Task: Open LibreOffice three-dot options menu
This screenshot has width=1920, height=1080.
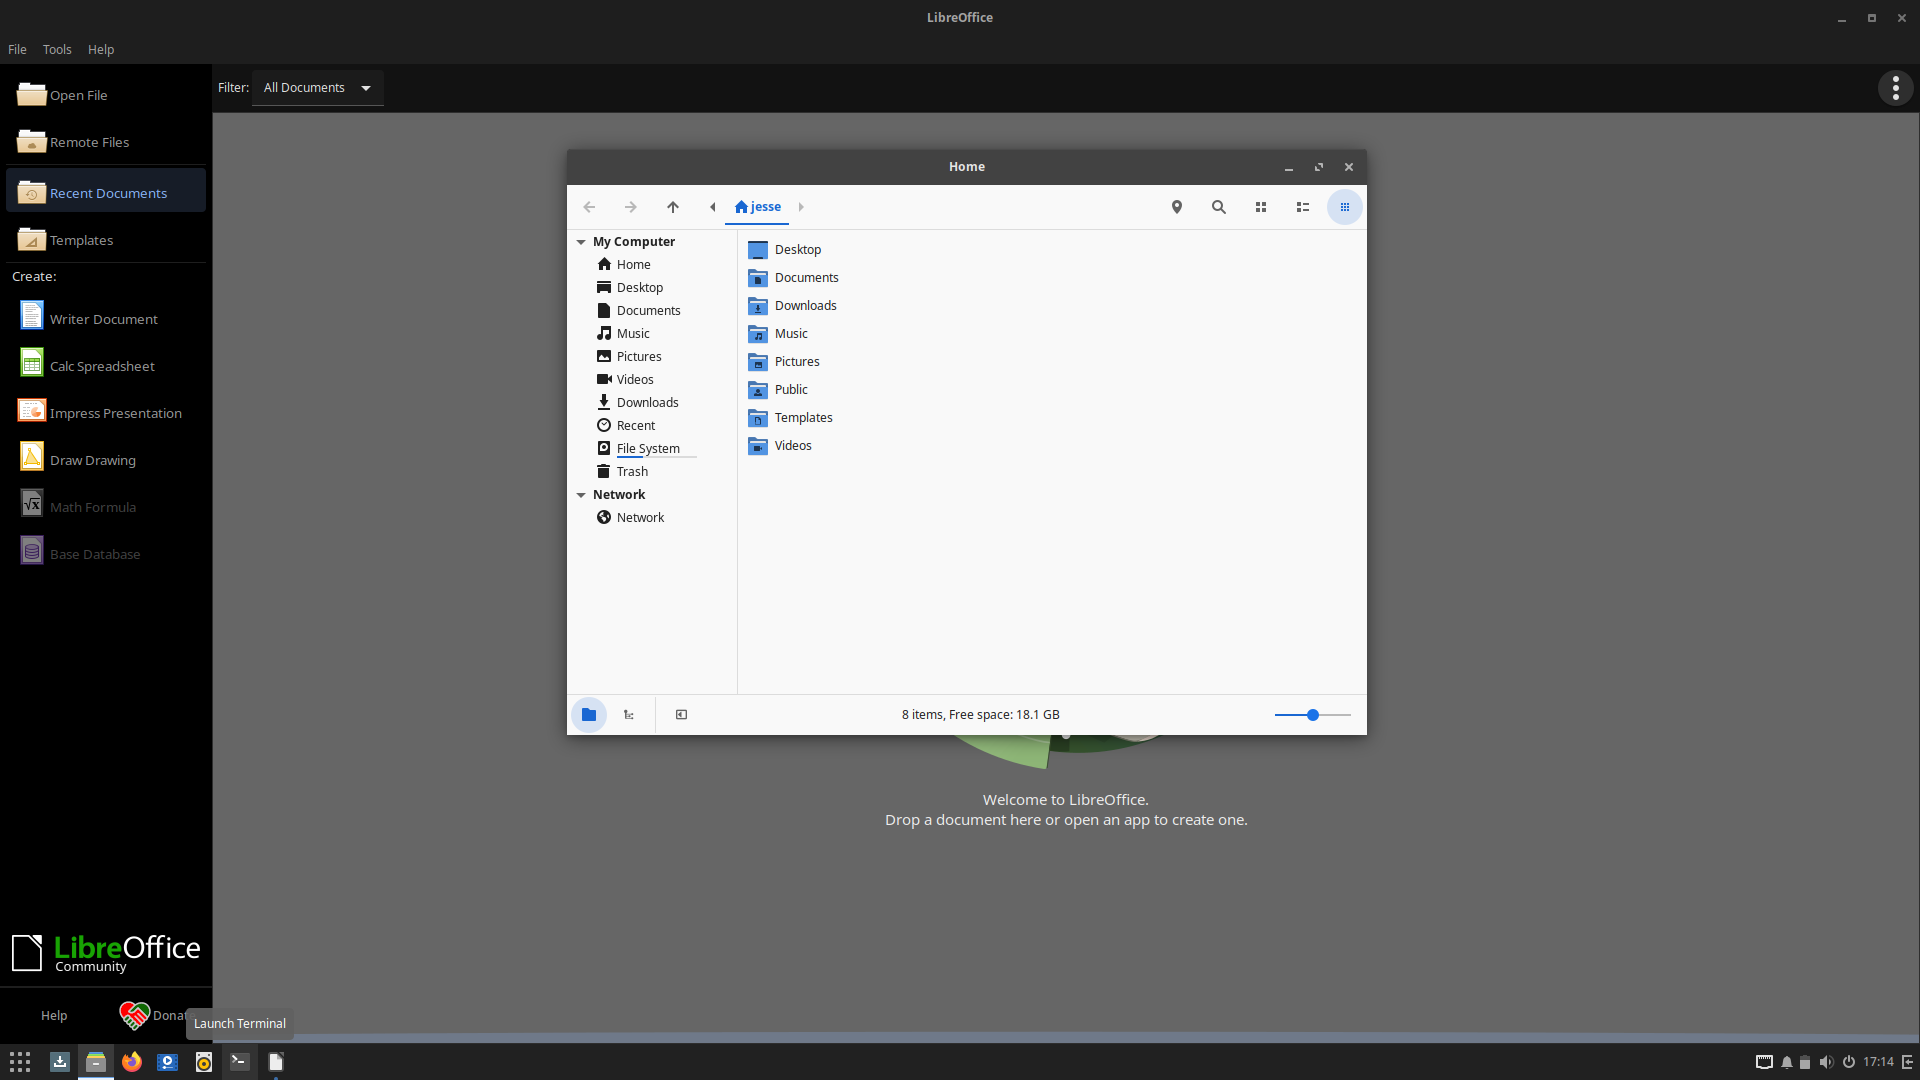Action: pos(1896,88)
